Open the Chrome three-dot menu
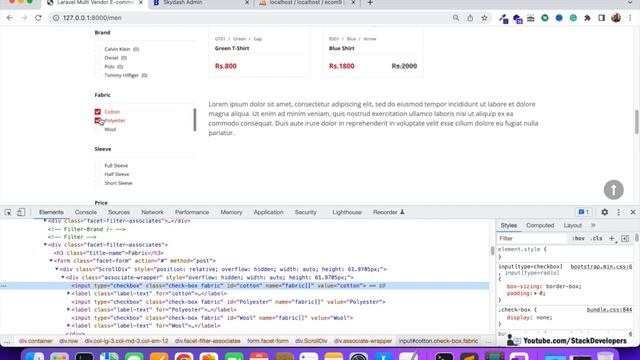 coord(630,18)
